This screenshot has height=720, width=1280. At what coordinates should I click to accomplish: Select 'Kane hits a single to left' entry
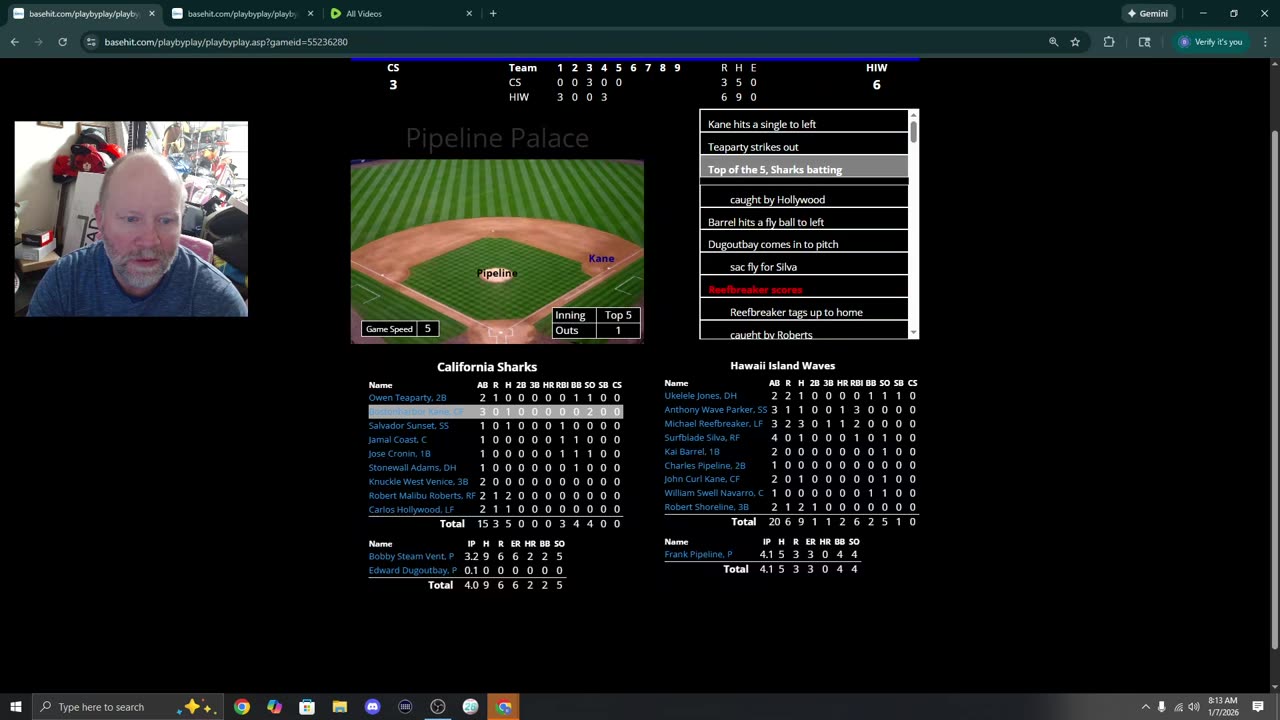(804, 124)
